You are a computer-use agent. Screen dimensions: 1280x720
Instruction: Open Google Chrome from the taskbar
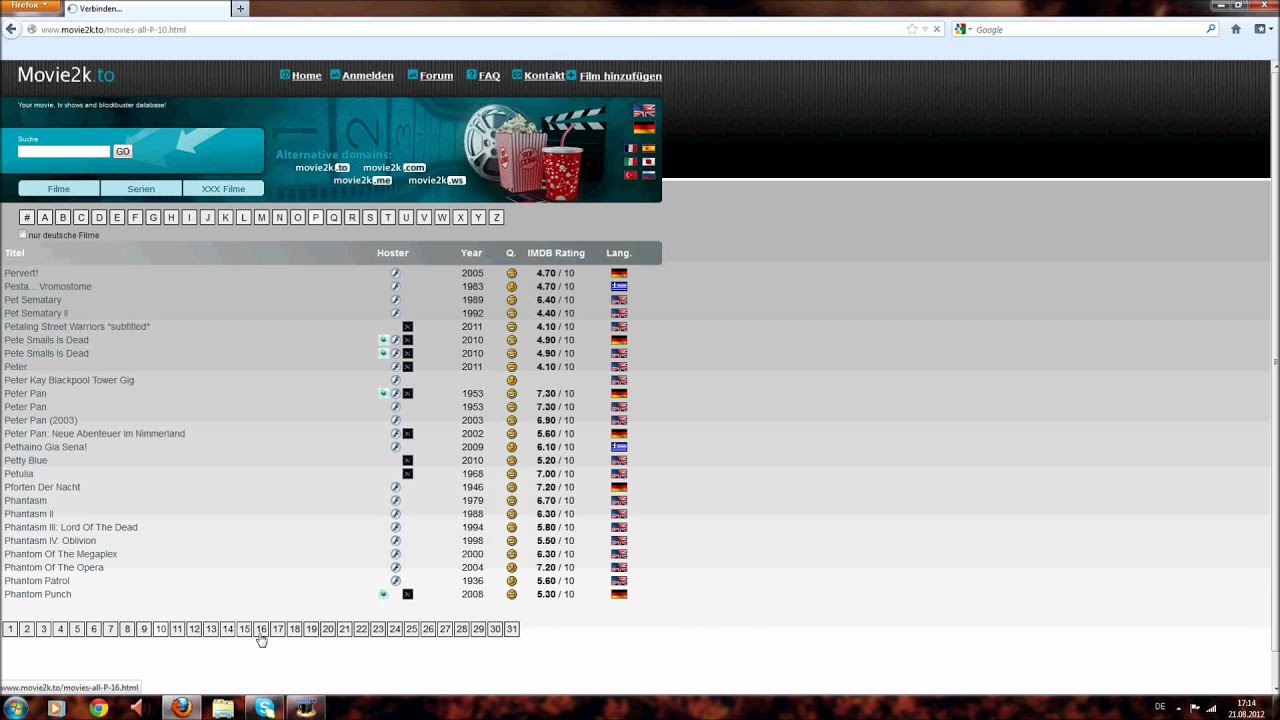click(98, 708)
